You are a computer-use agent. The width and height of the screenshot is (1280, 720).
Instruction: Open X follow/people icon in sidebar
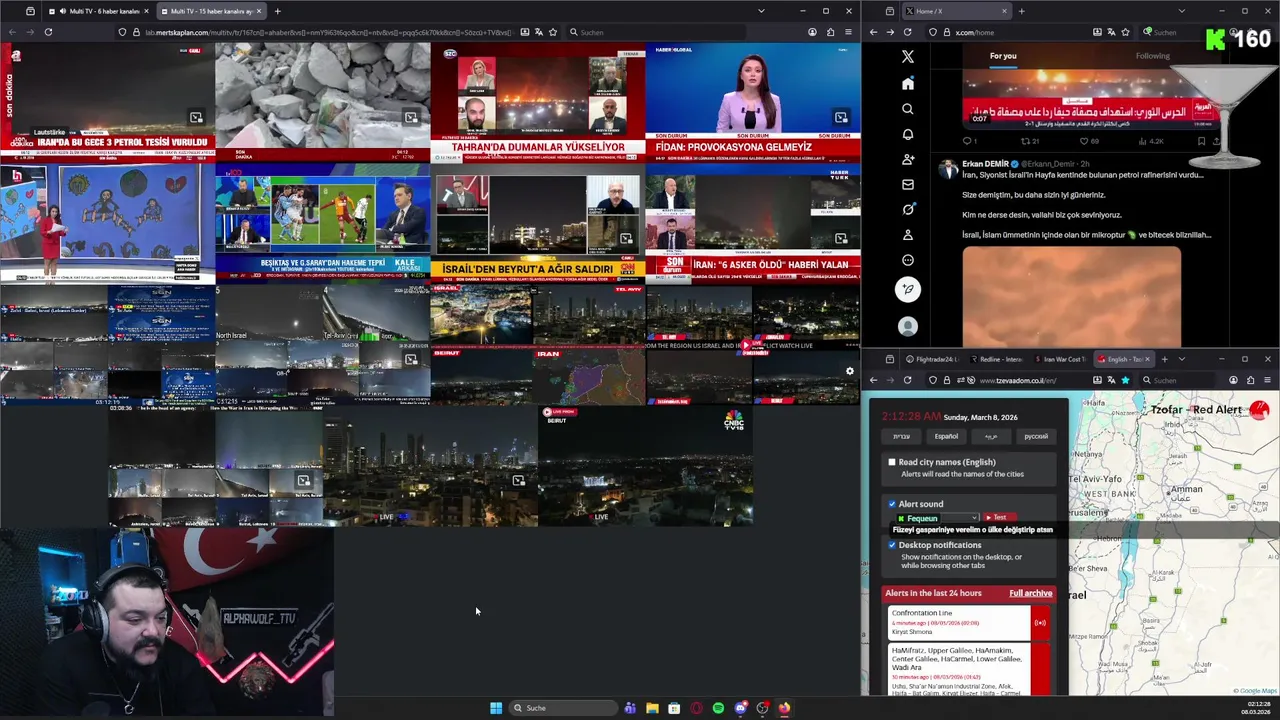(907, 159)
